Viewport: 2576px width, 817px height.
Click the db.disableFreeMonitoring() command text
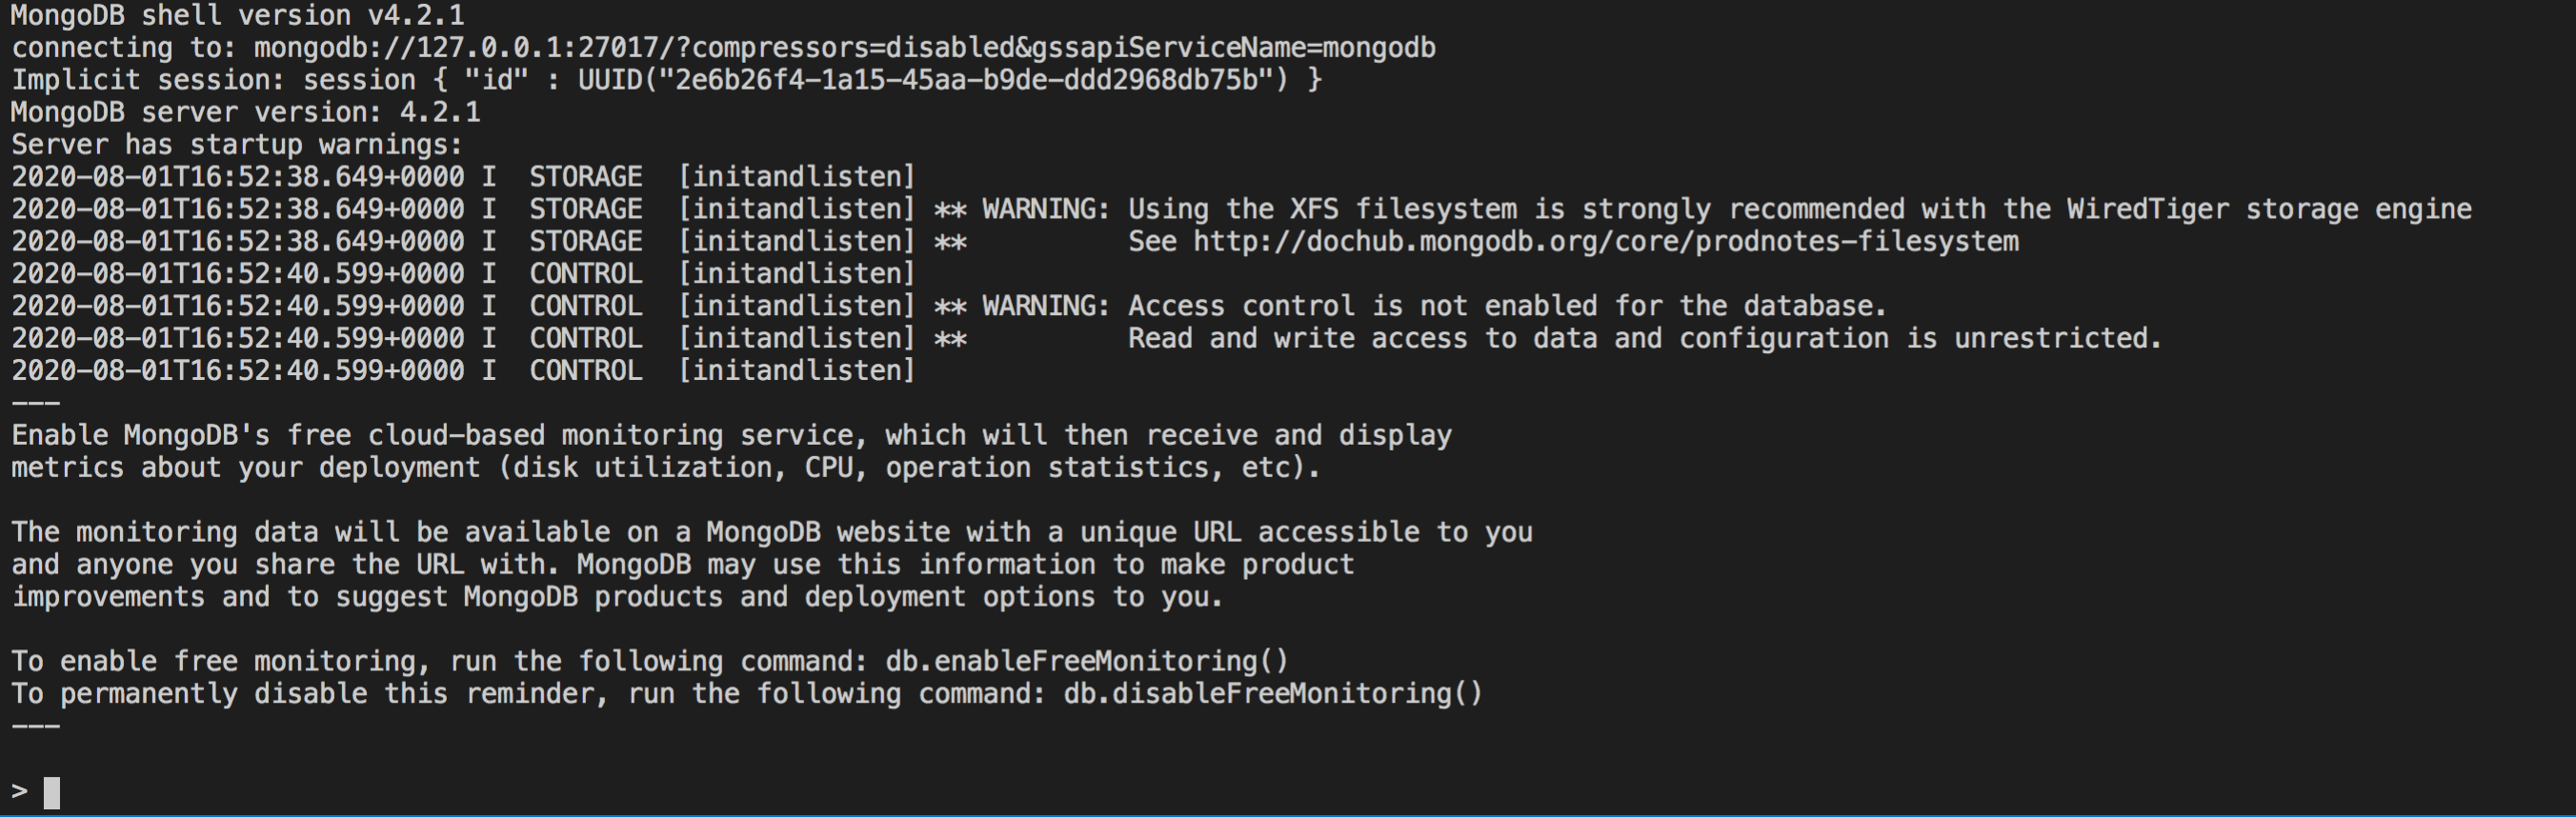[1273, 694]
